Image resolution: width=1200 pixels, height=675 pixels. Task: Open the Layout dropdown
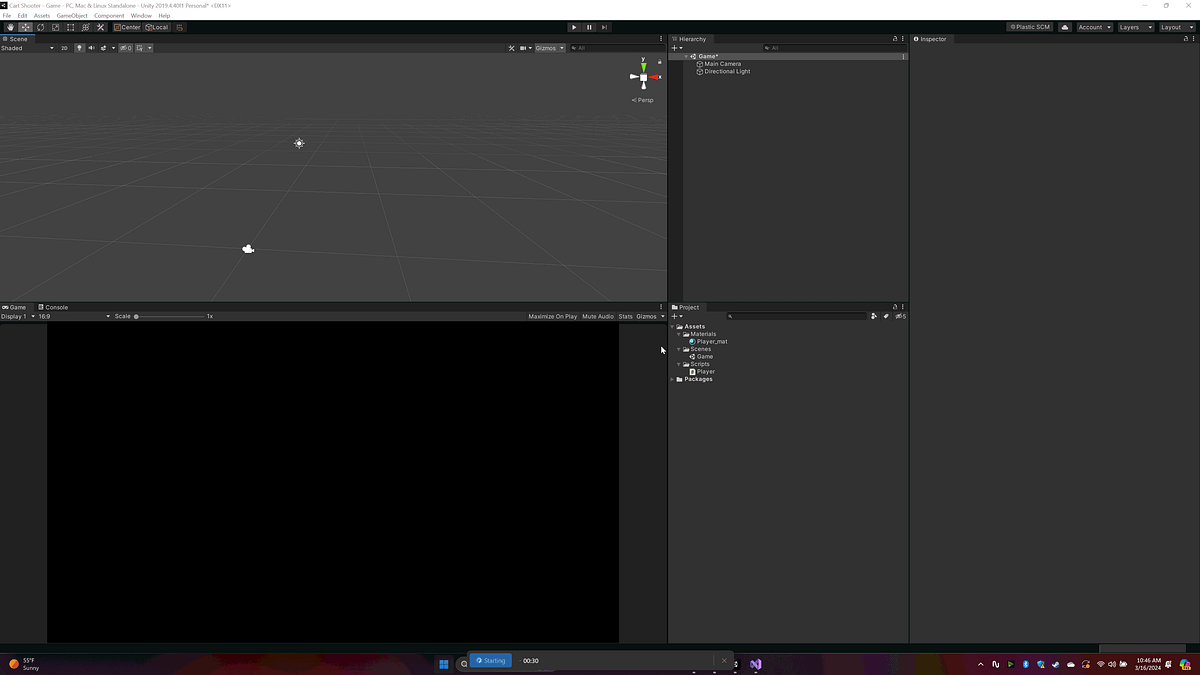tap(1172, 27)
